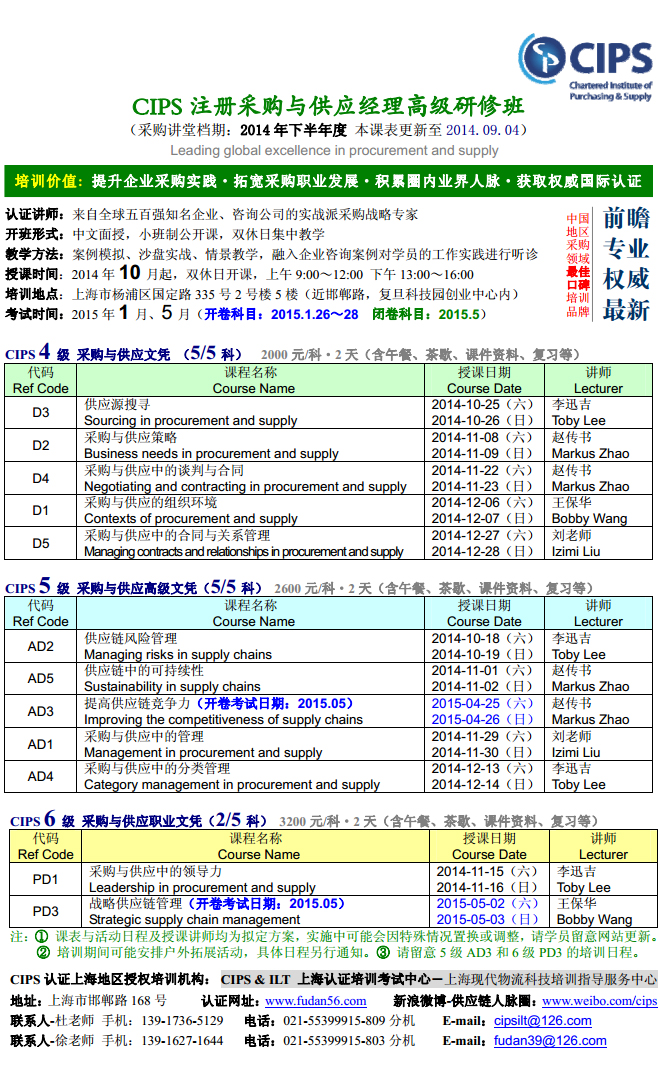Select lecturer Bobby Wang in D1 row
Screen dimensions: 660x1078
click(589, 519)
